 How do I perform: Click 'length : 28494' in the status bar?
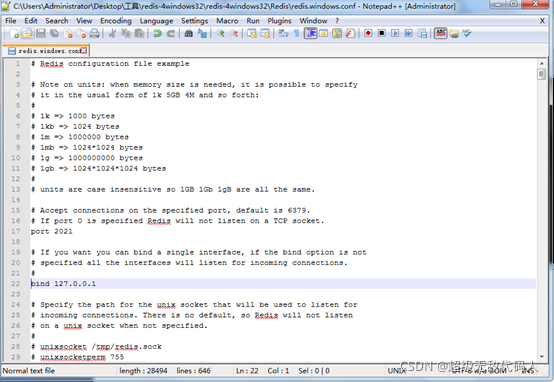(143, 371)
